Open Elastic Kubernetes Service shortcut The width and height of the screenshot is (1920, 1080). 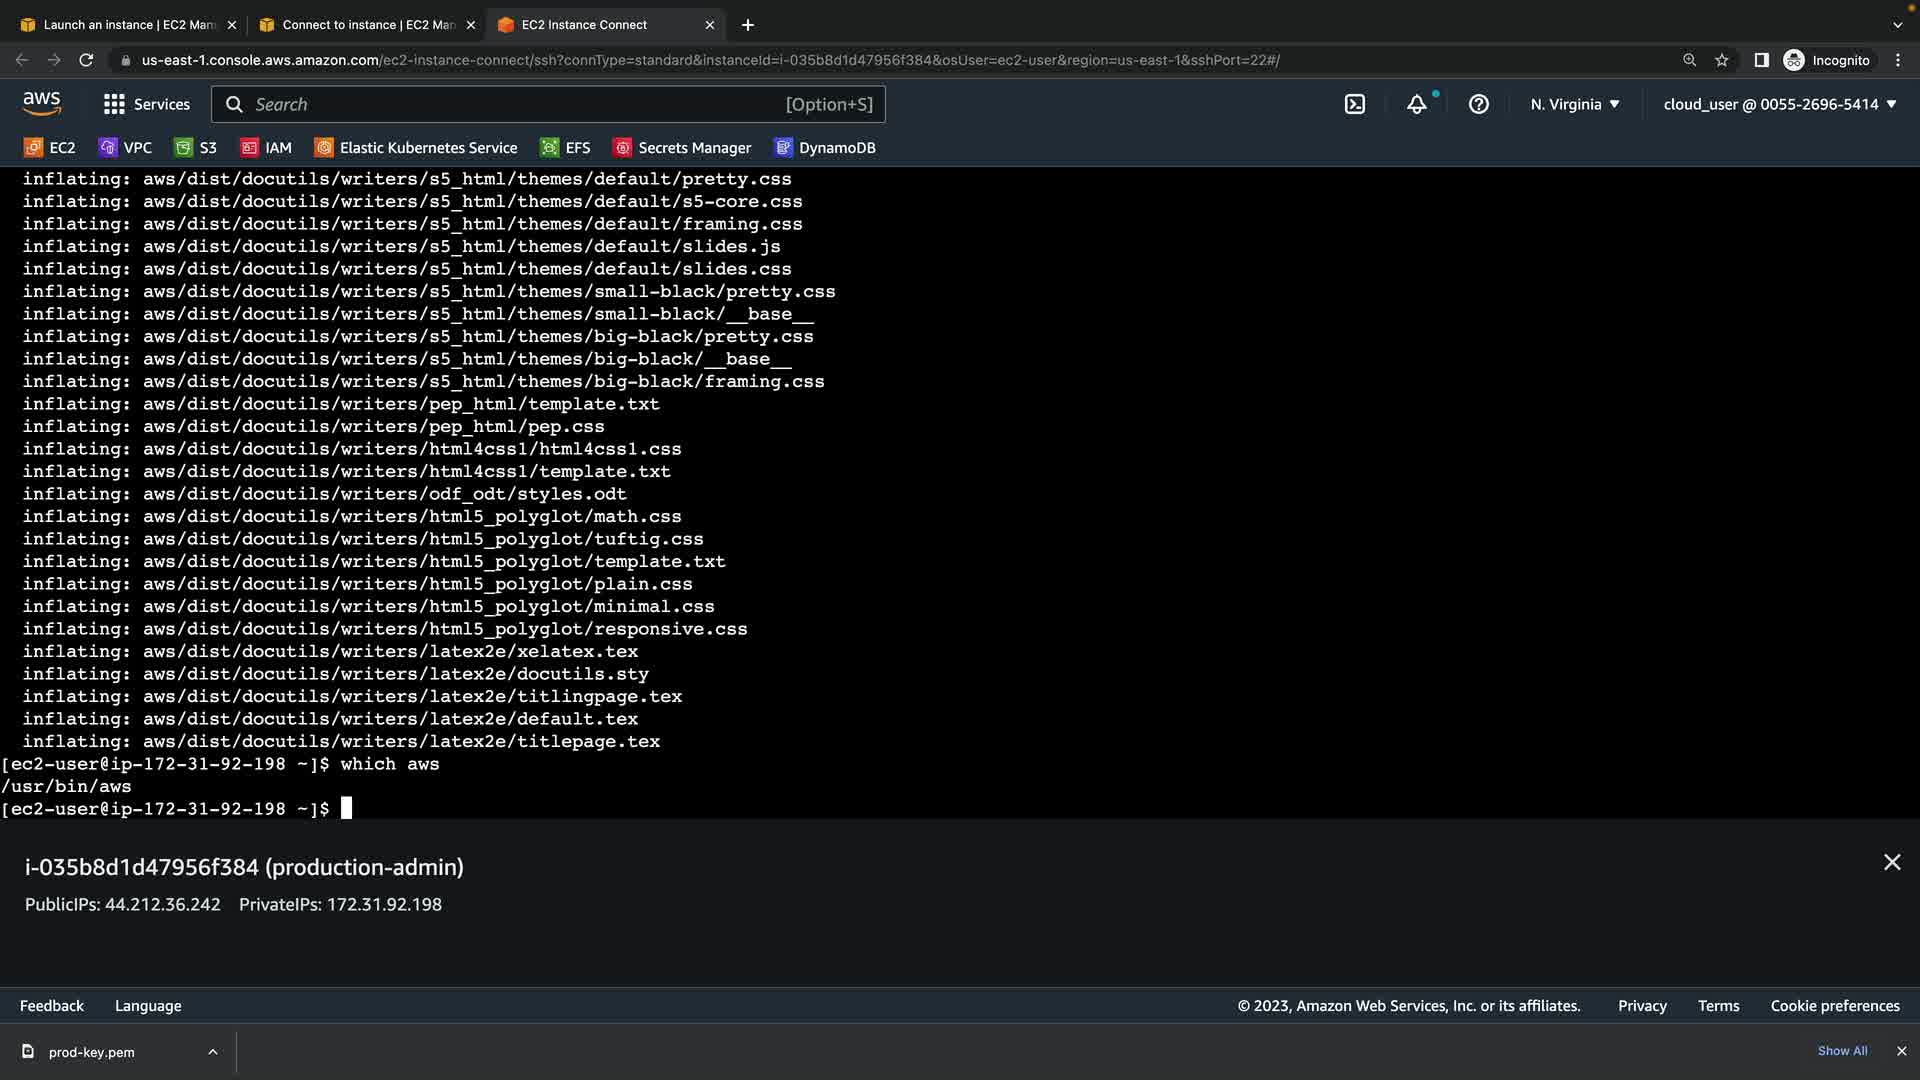coord(416,148)
